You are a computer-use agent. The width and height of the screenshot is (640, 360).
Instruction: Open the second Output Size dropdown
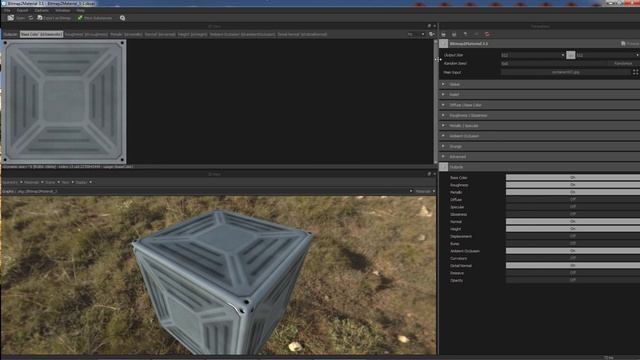[x=608, y=55]
